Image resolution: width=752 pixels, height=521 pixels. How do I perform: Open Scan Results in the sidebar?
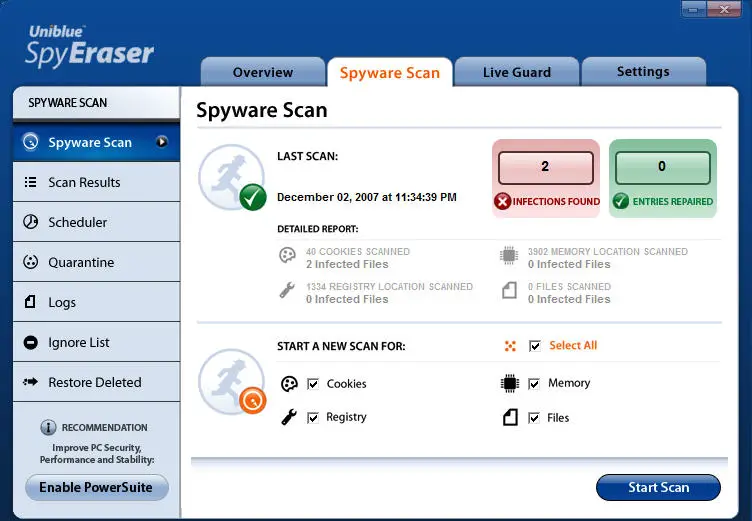tap(96, 182)
